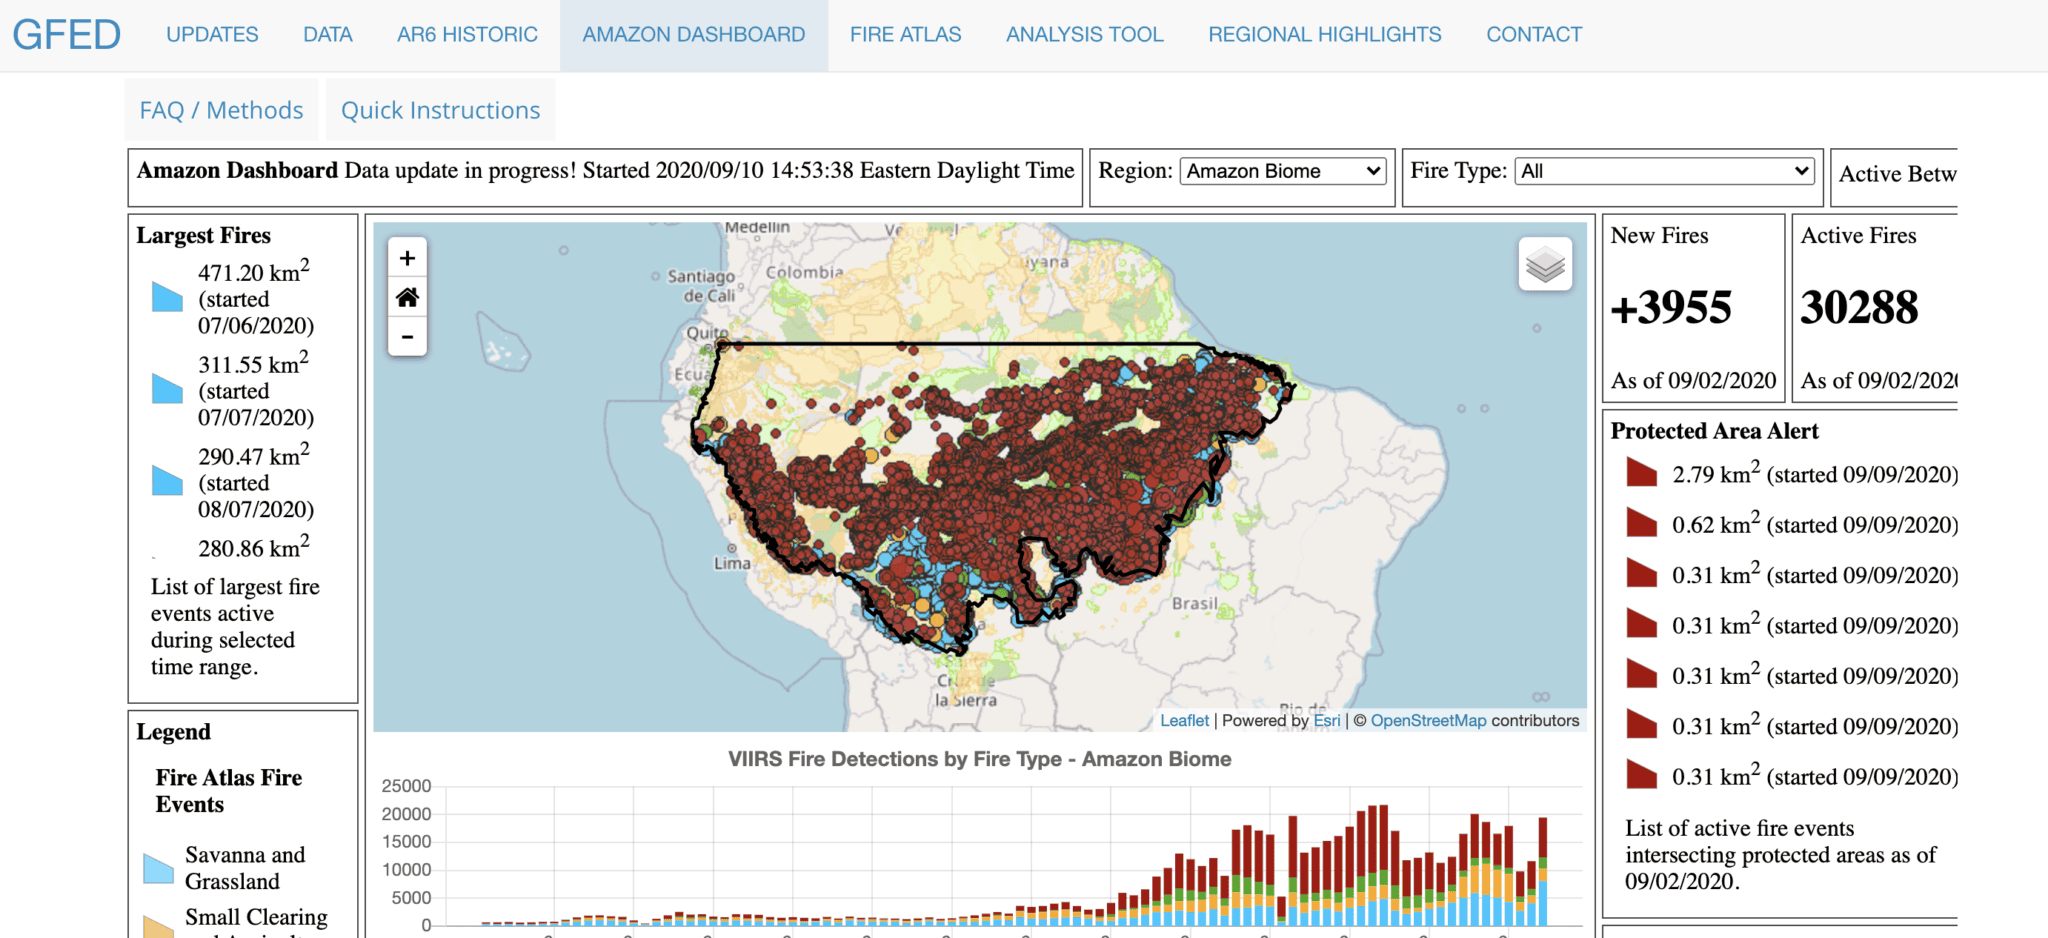Open the map layers control icon
The width and height of the screenshot is (2048, 938).
click(1544, 264)
